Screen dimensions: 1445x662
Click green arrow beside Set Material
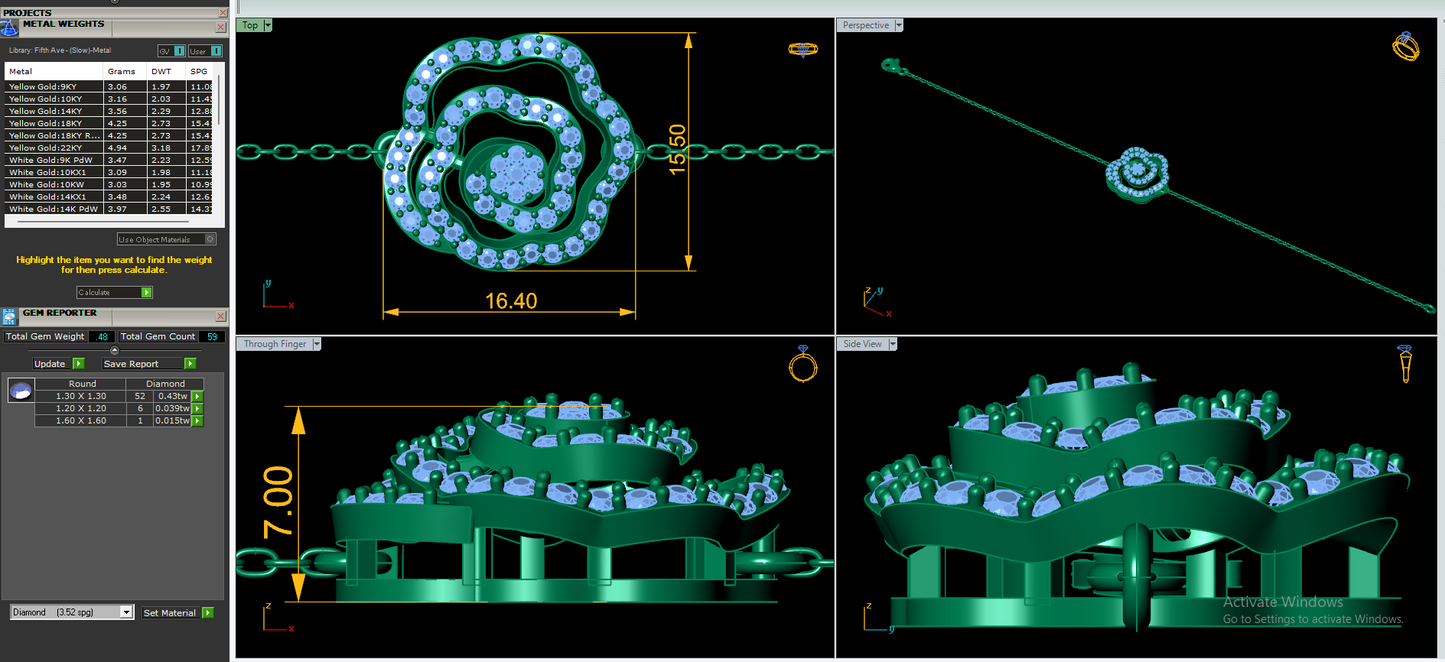coord(207,613)
